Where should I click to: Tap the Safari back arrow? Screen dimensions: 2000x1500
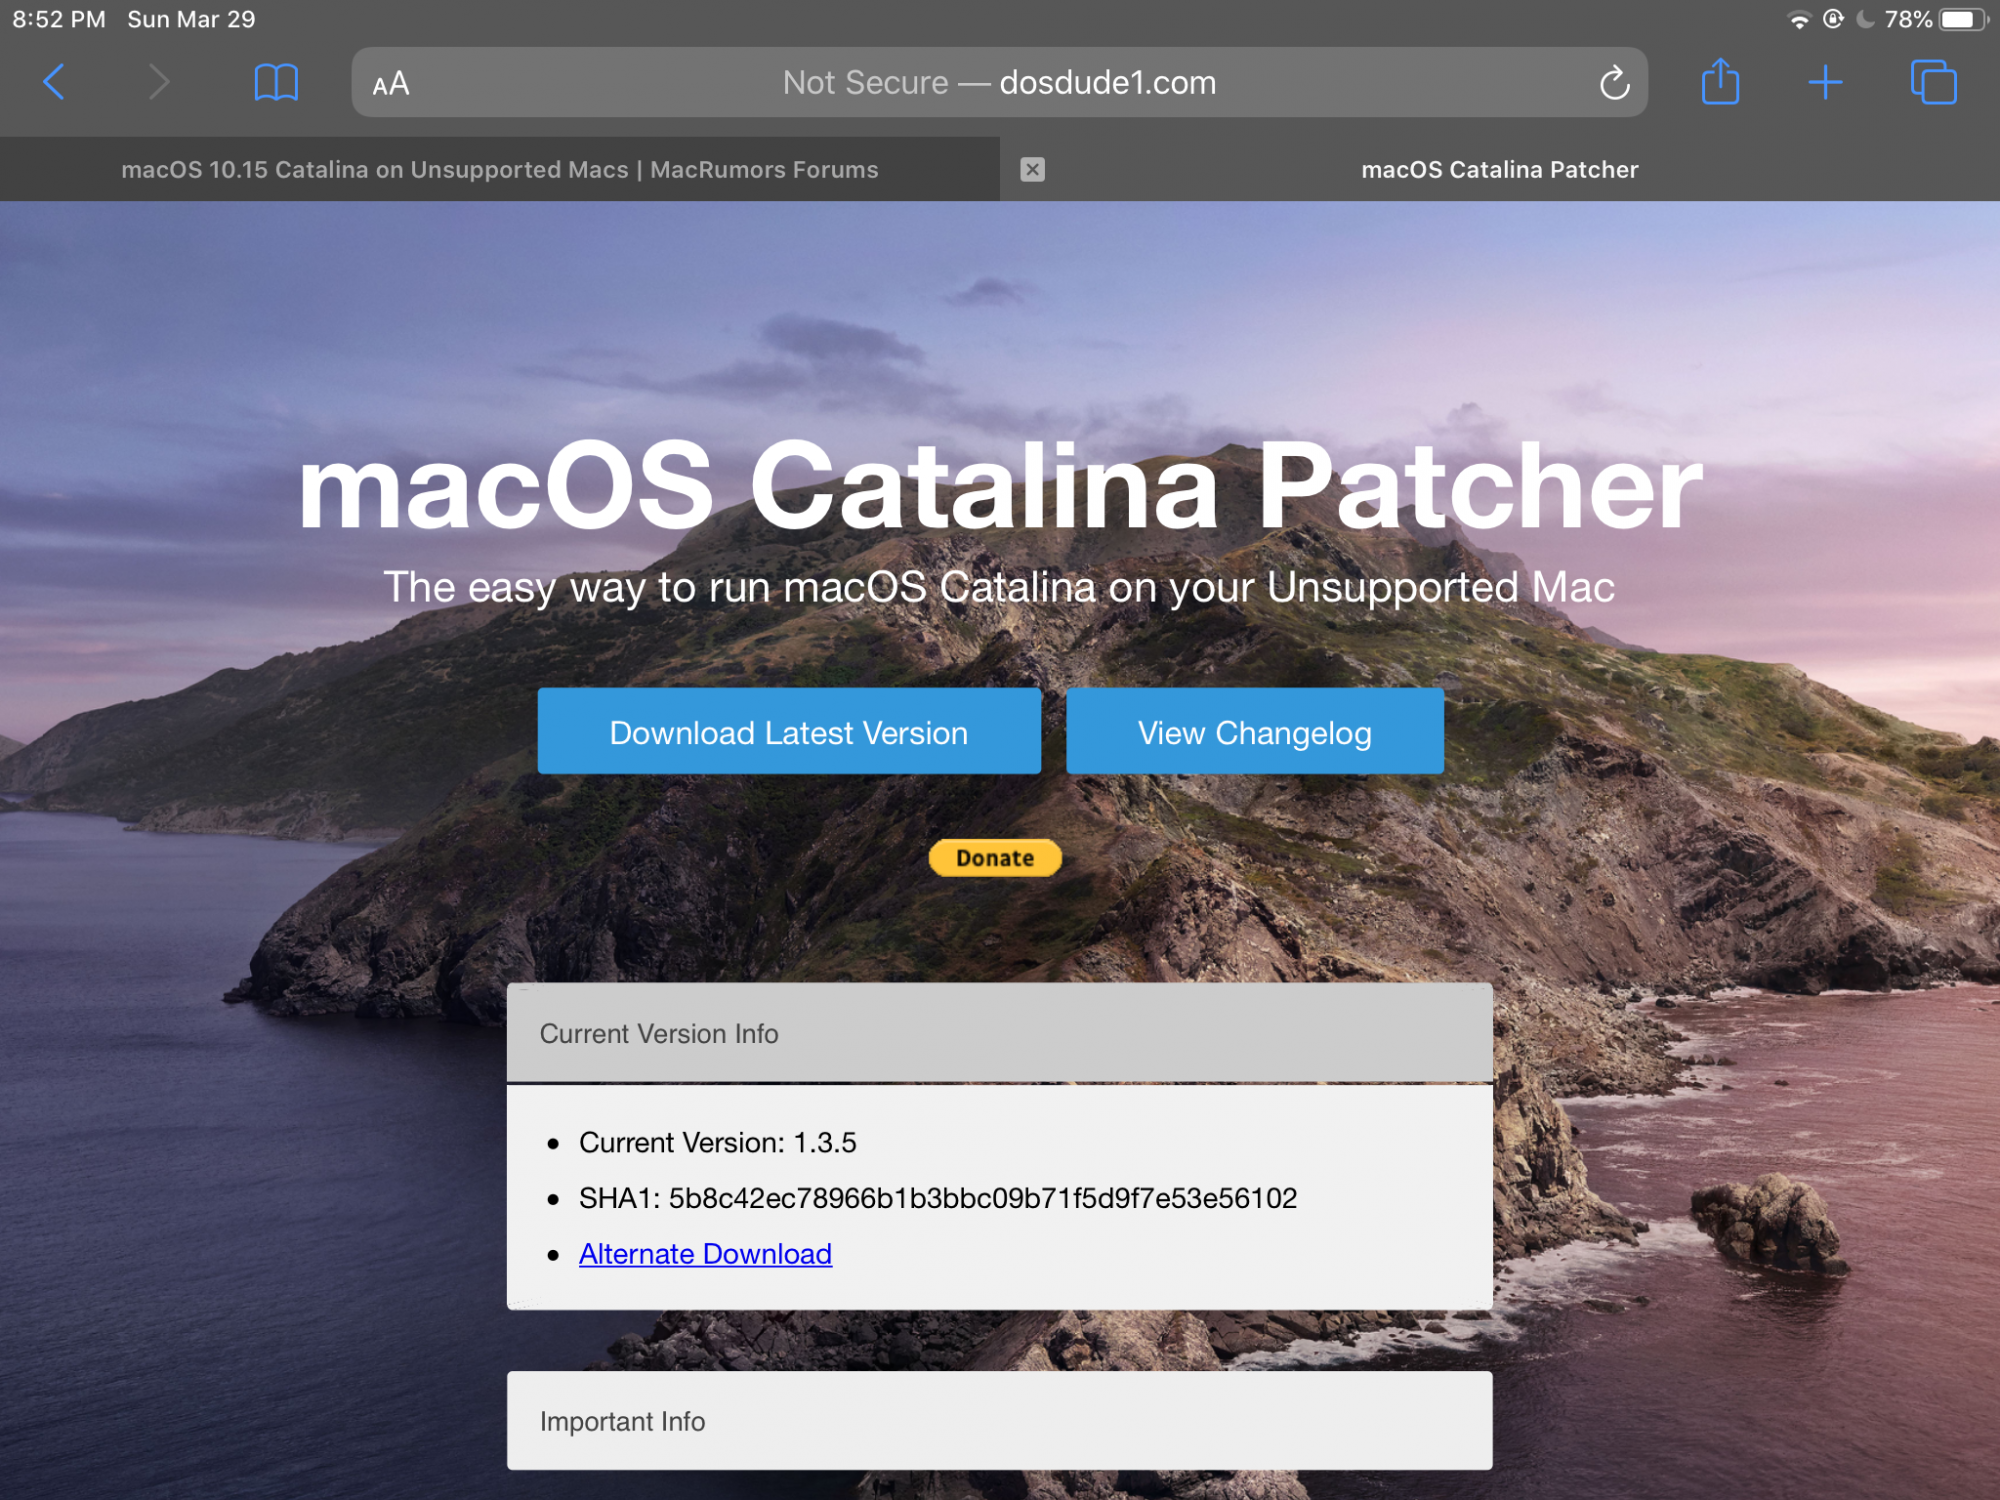(x=55, y=82)
